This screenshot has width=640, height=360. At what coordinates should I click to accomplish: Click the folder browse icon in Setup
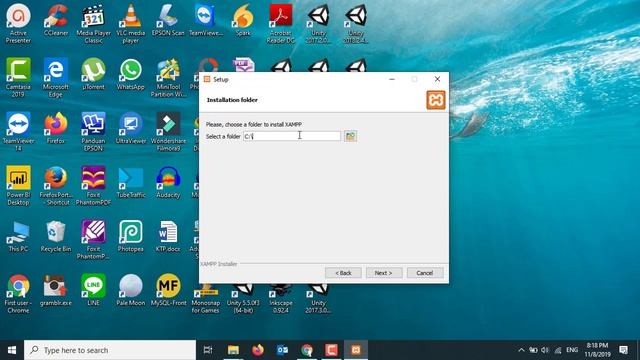point(350,136)
